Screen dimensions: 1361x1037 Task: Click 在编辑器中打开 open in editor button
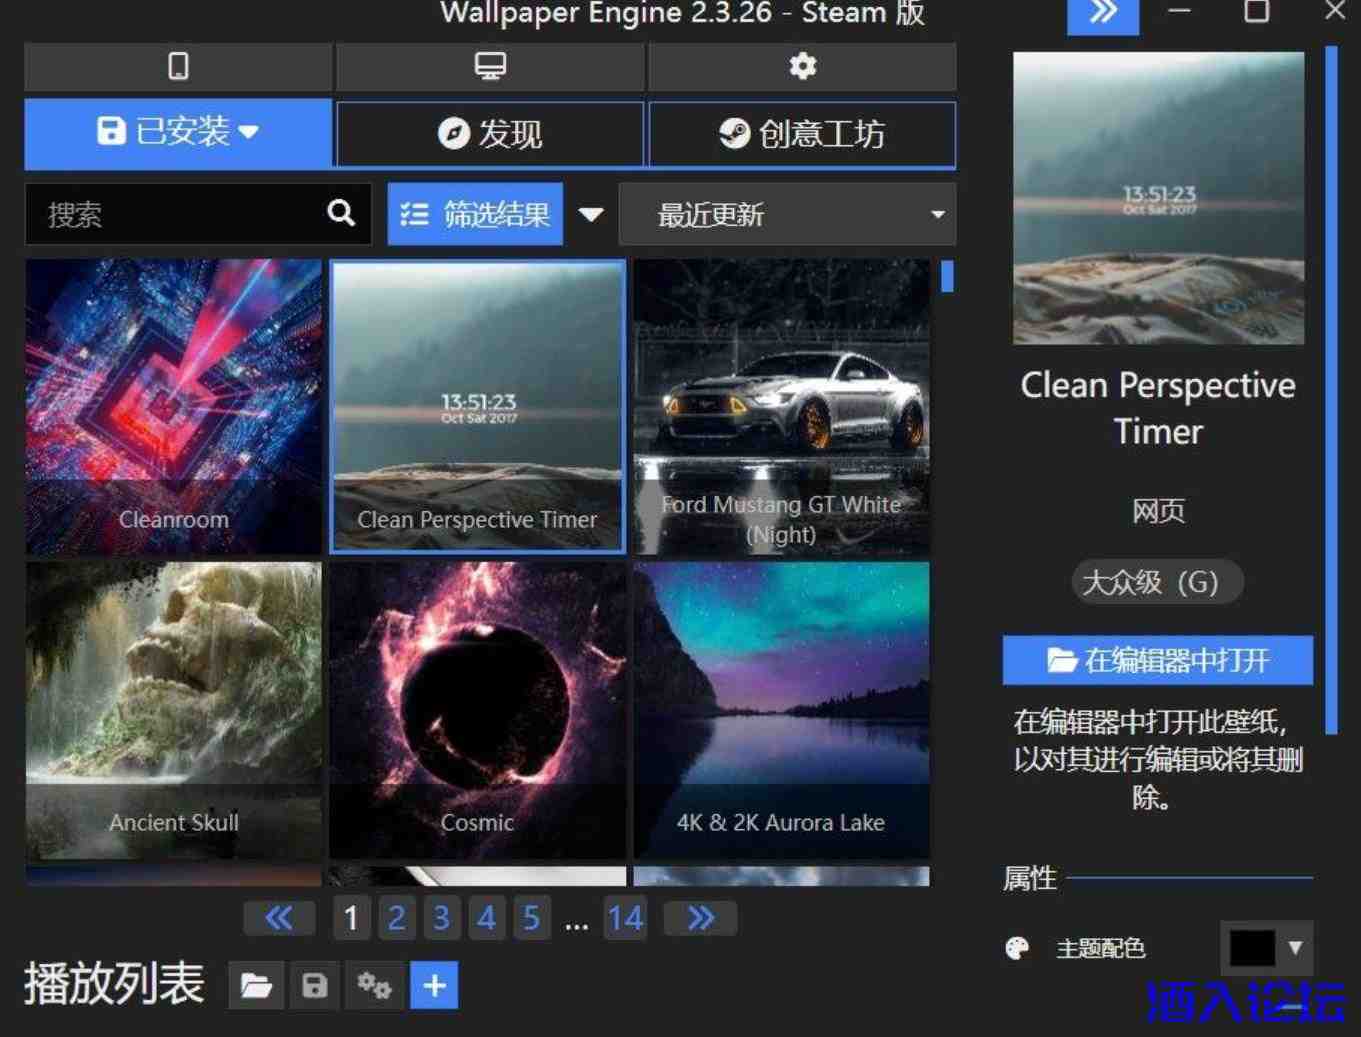[x=1157, y=660]
